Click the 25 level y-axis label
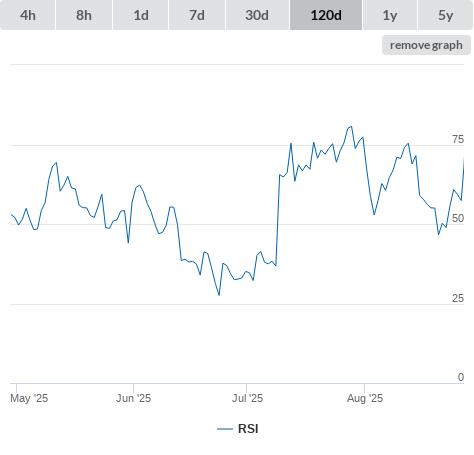The height and width of the screenshot is (455, 474). 458,298
